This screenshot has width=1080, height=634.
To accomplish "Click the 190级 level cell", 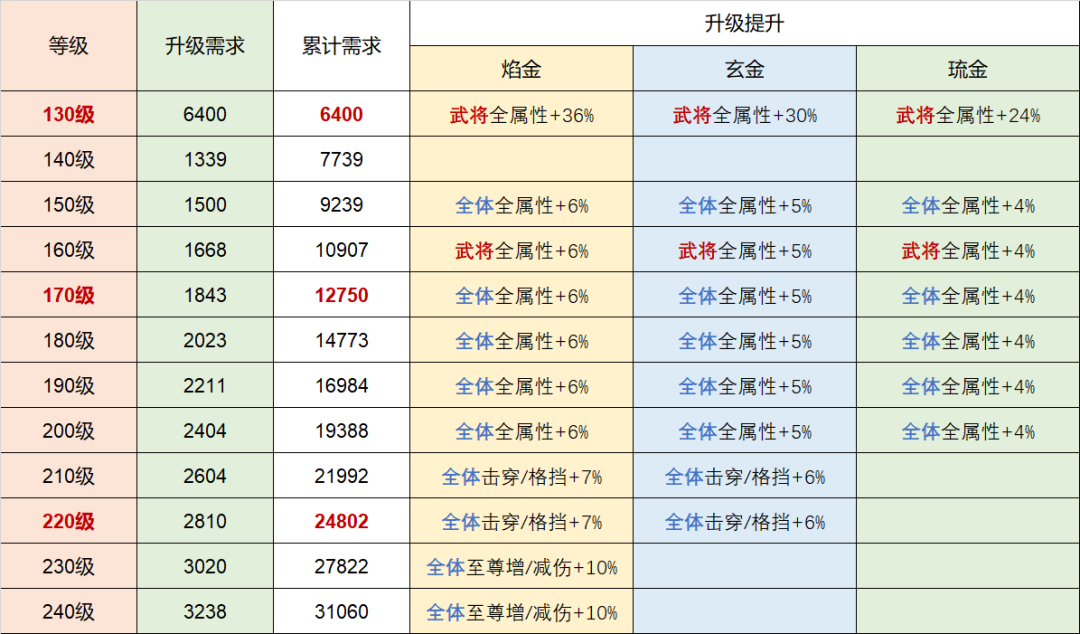I will pos(68,385).
